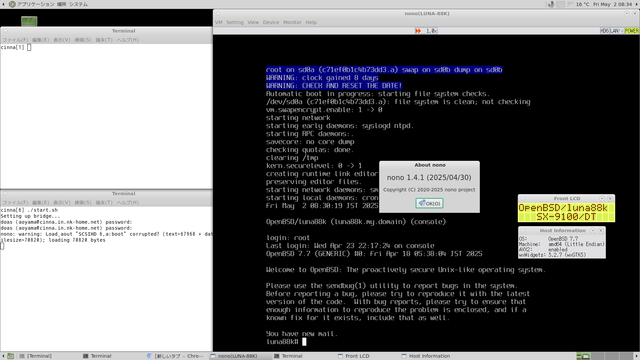Open 編集(E) menu in lower Terminal
Viewport: 640px width, 360px height.
click(40, 203)
